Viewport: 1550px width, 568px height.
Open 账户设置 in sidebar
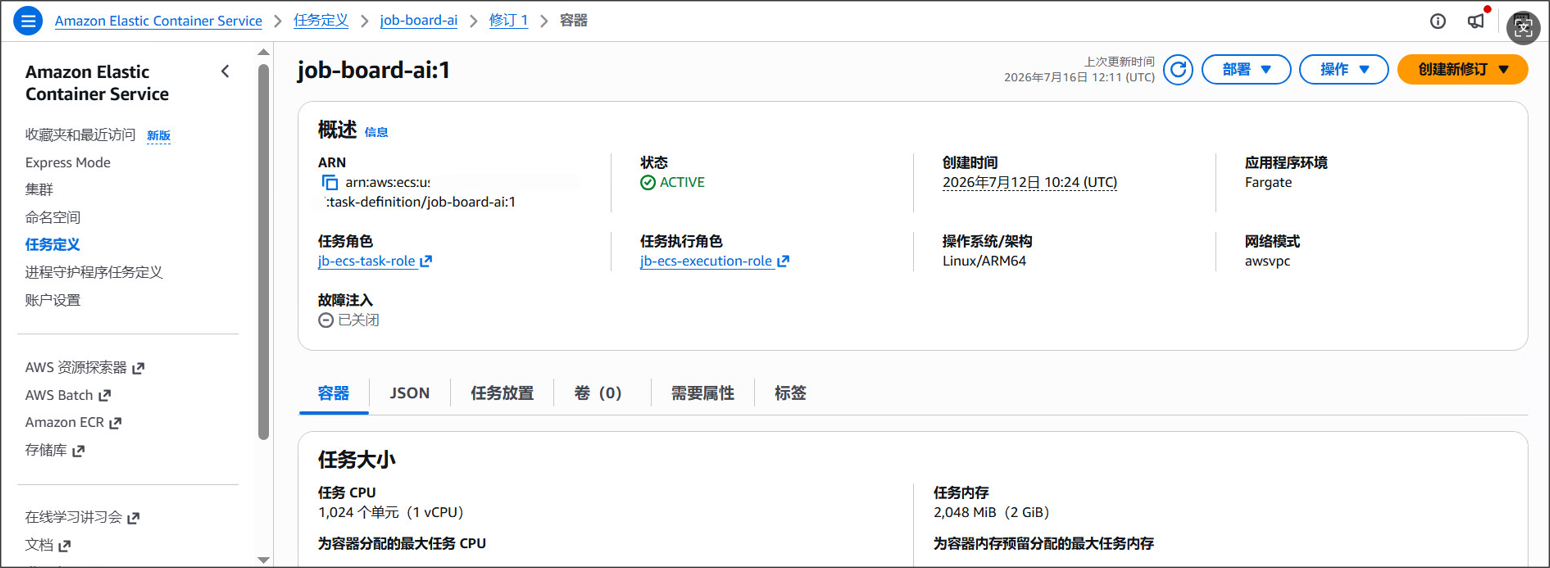click(x=53, y=300)
